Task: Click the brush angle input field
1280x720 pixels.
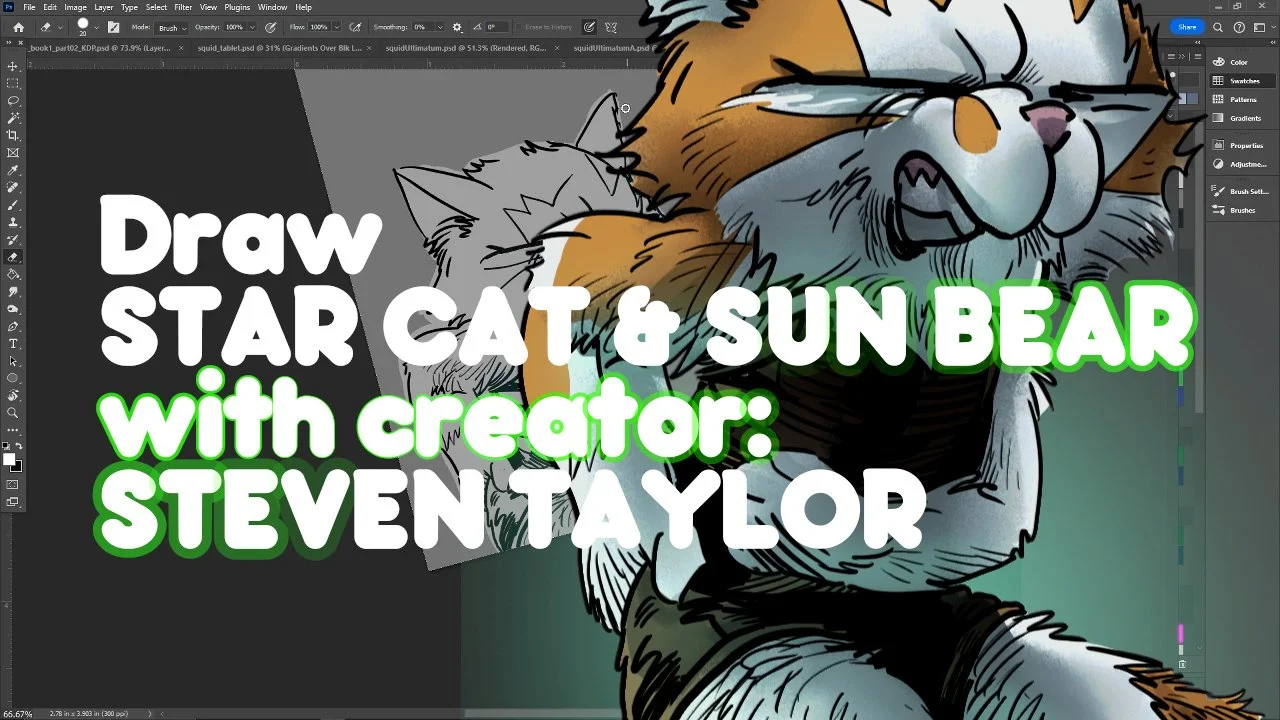Action: coord(495,27)
